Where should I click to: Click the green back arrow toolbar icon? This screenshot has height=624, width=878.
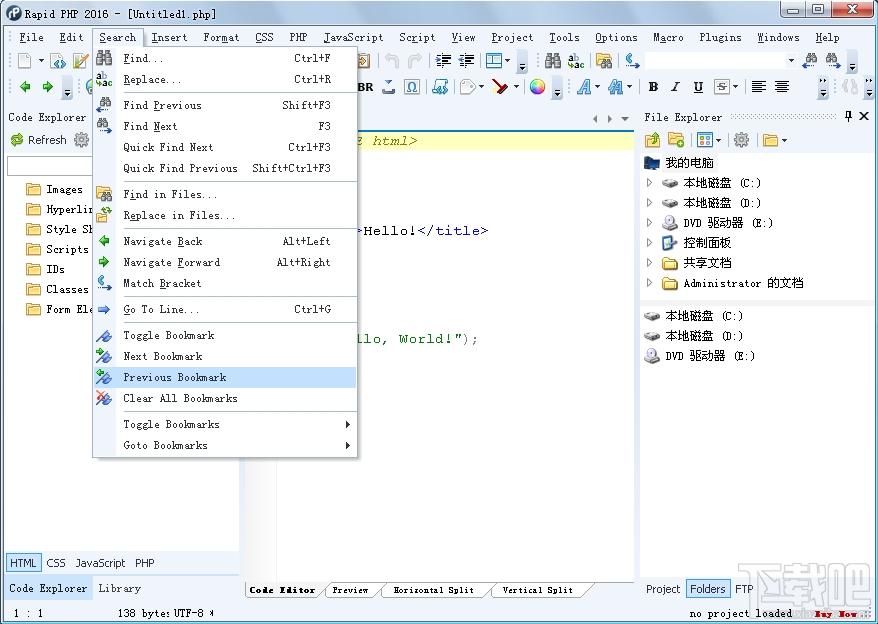pos(25,87)
